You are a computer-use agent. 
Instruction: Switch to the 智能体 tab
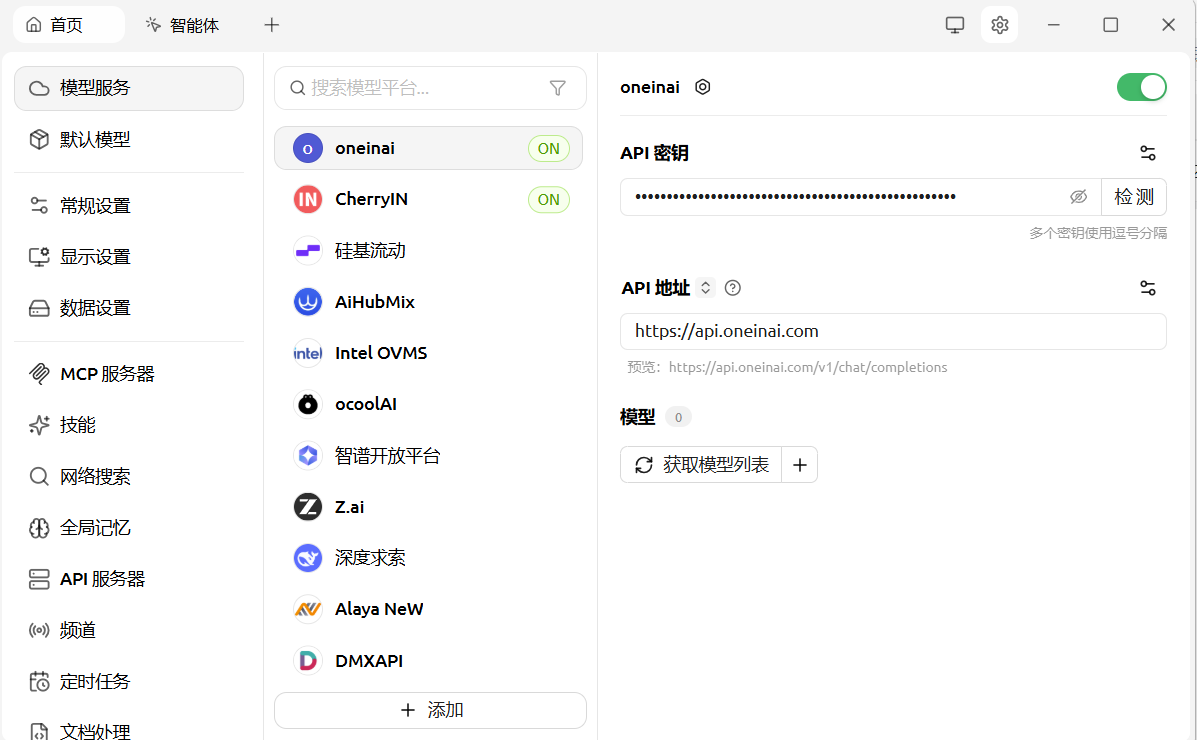[x=182, y=25]
